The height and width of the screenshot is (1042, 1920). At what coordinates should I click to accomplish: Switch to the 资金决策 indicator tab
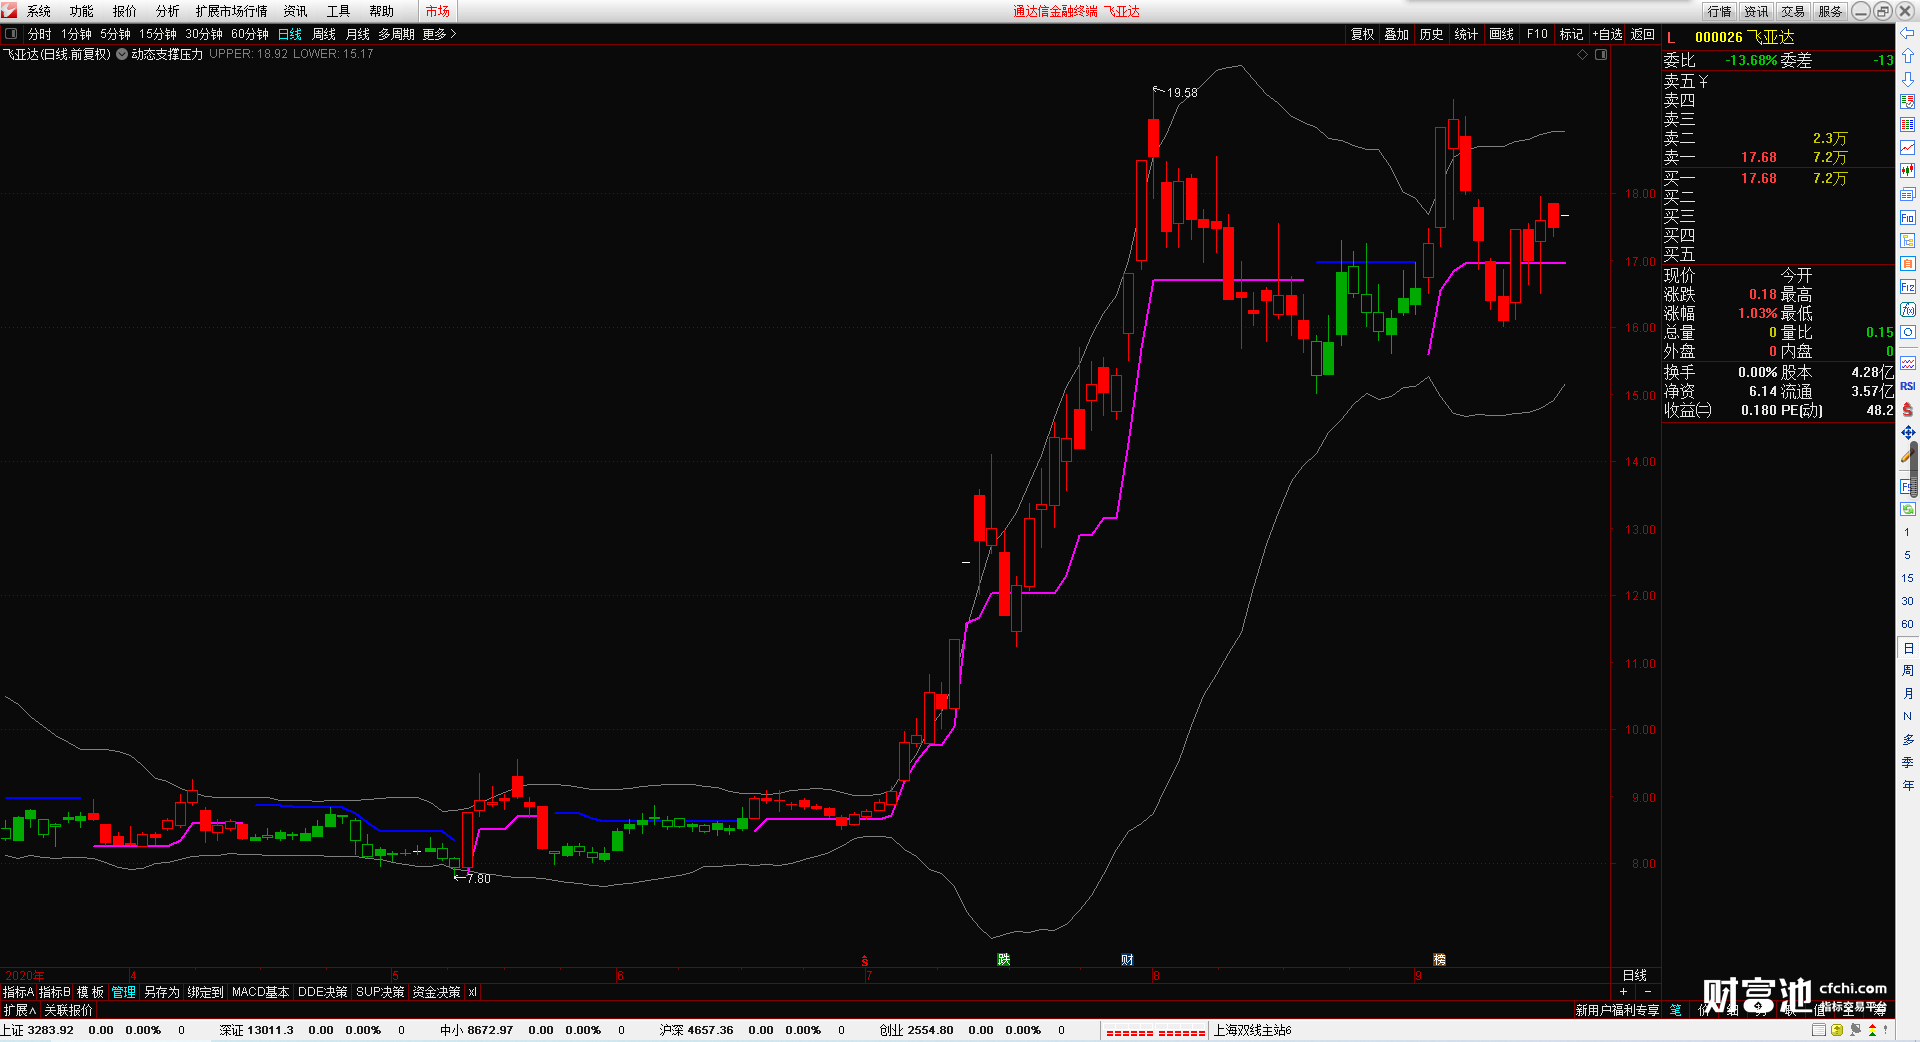(436, 992)
